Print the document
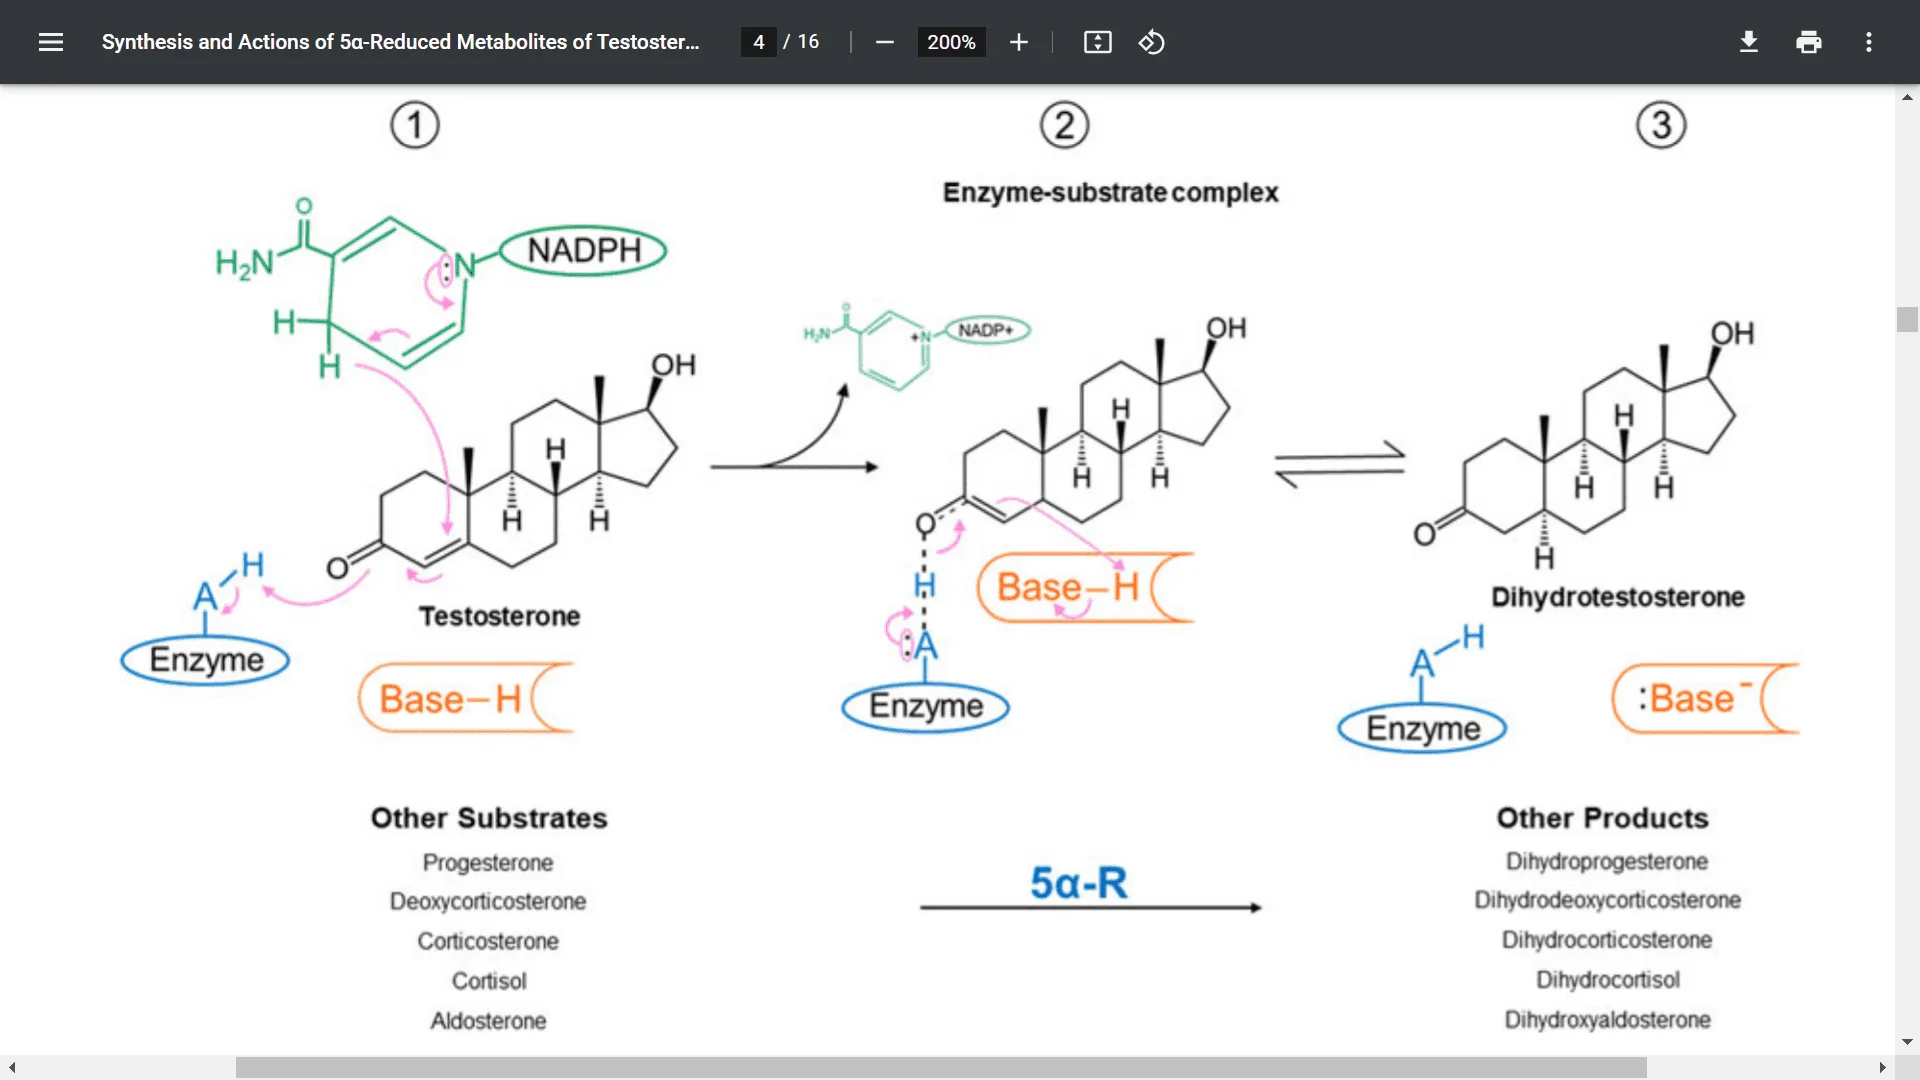 [x=1808, y=42]
